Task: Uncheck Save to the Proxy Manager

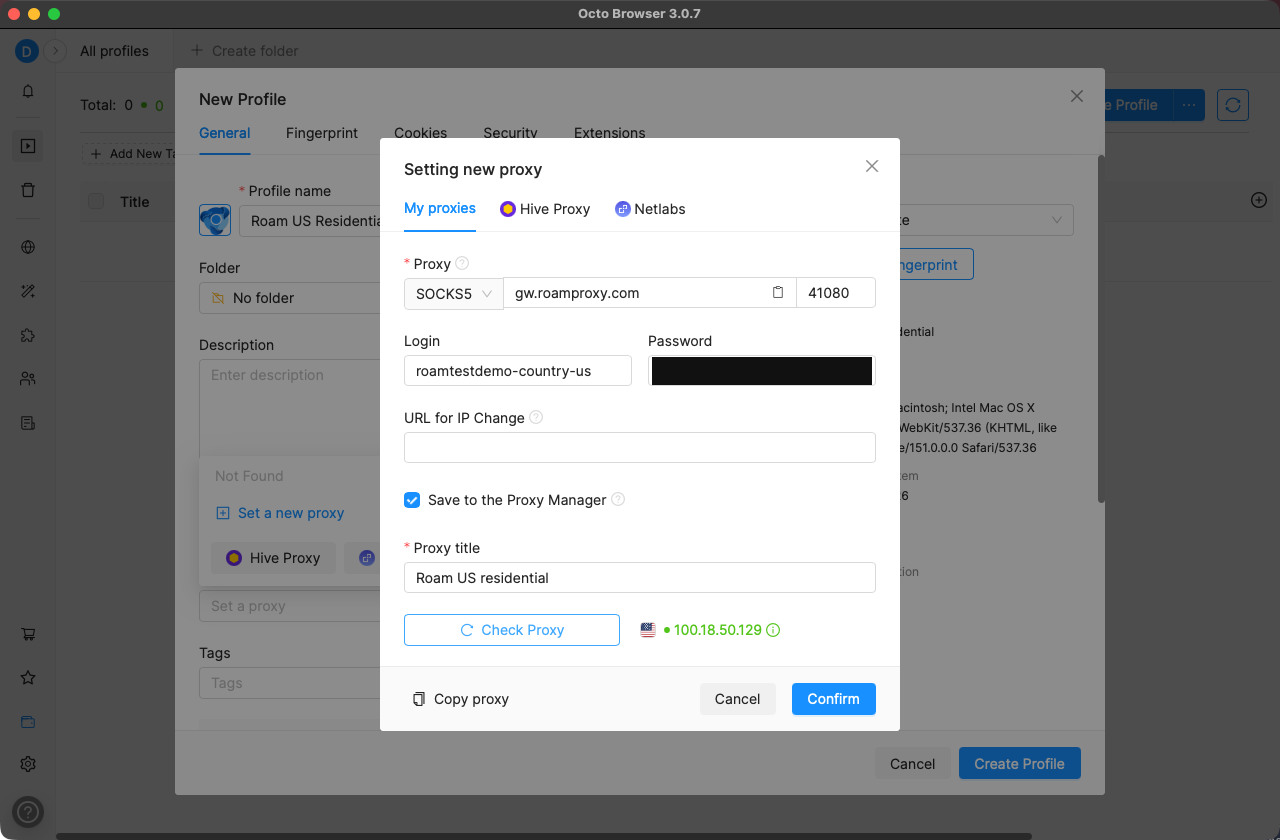Action: tap(412, 499)
